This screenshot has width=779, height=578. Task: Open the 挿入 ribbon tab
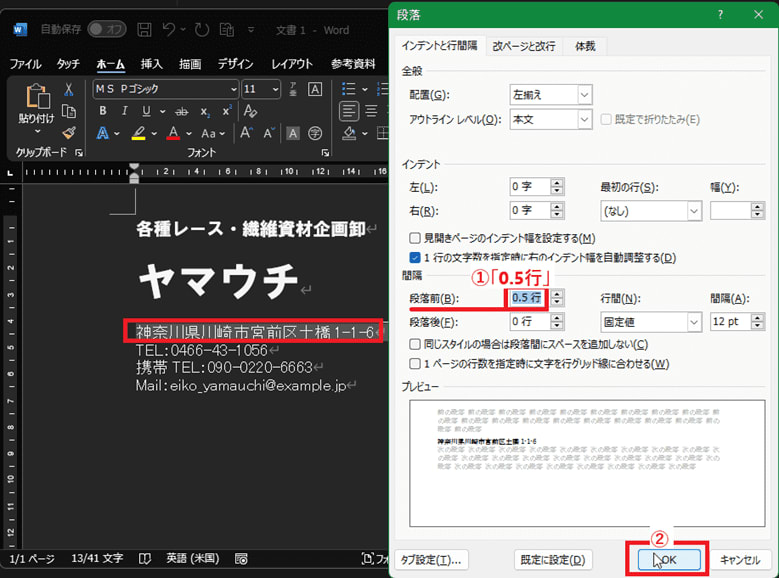(151, 64)
